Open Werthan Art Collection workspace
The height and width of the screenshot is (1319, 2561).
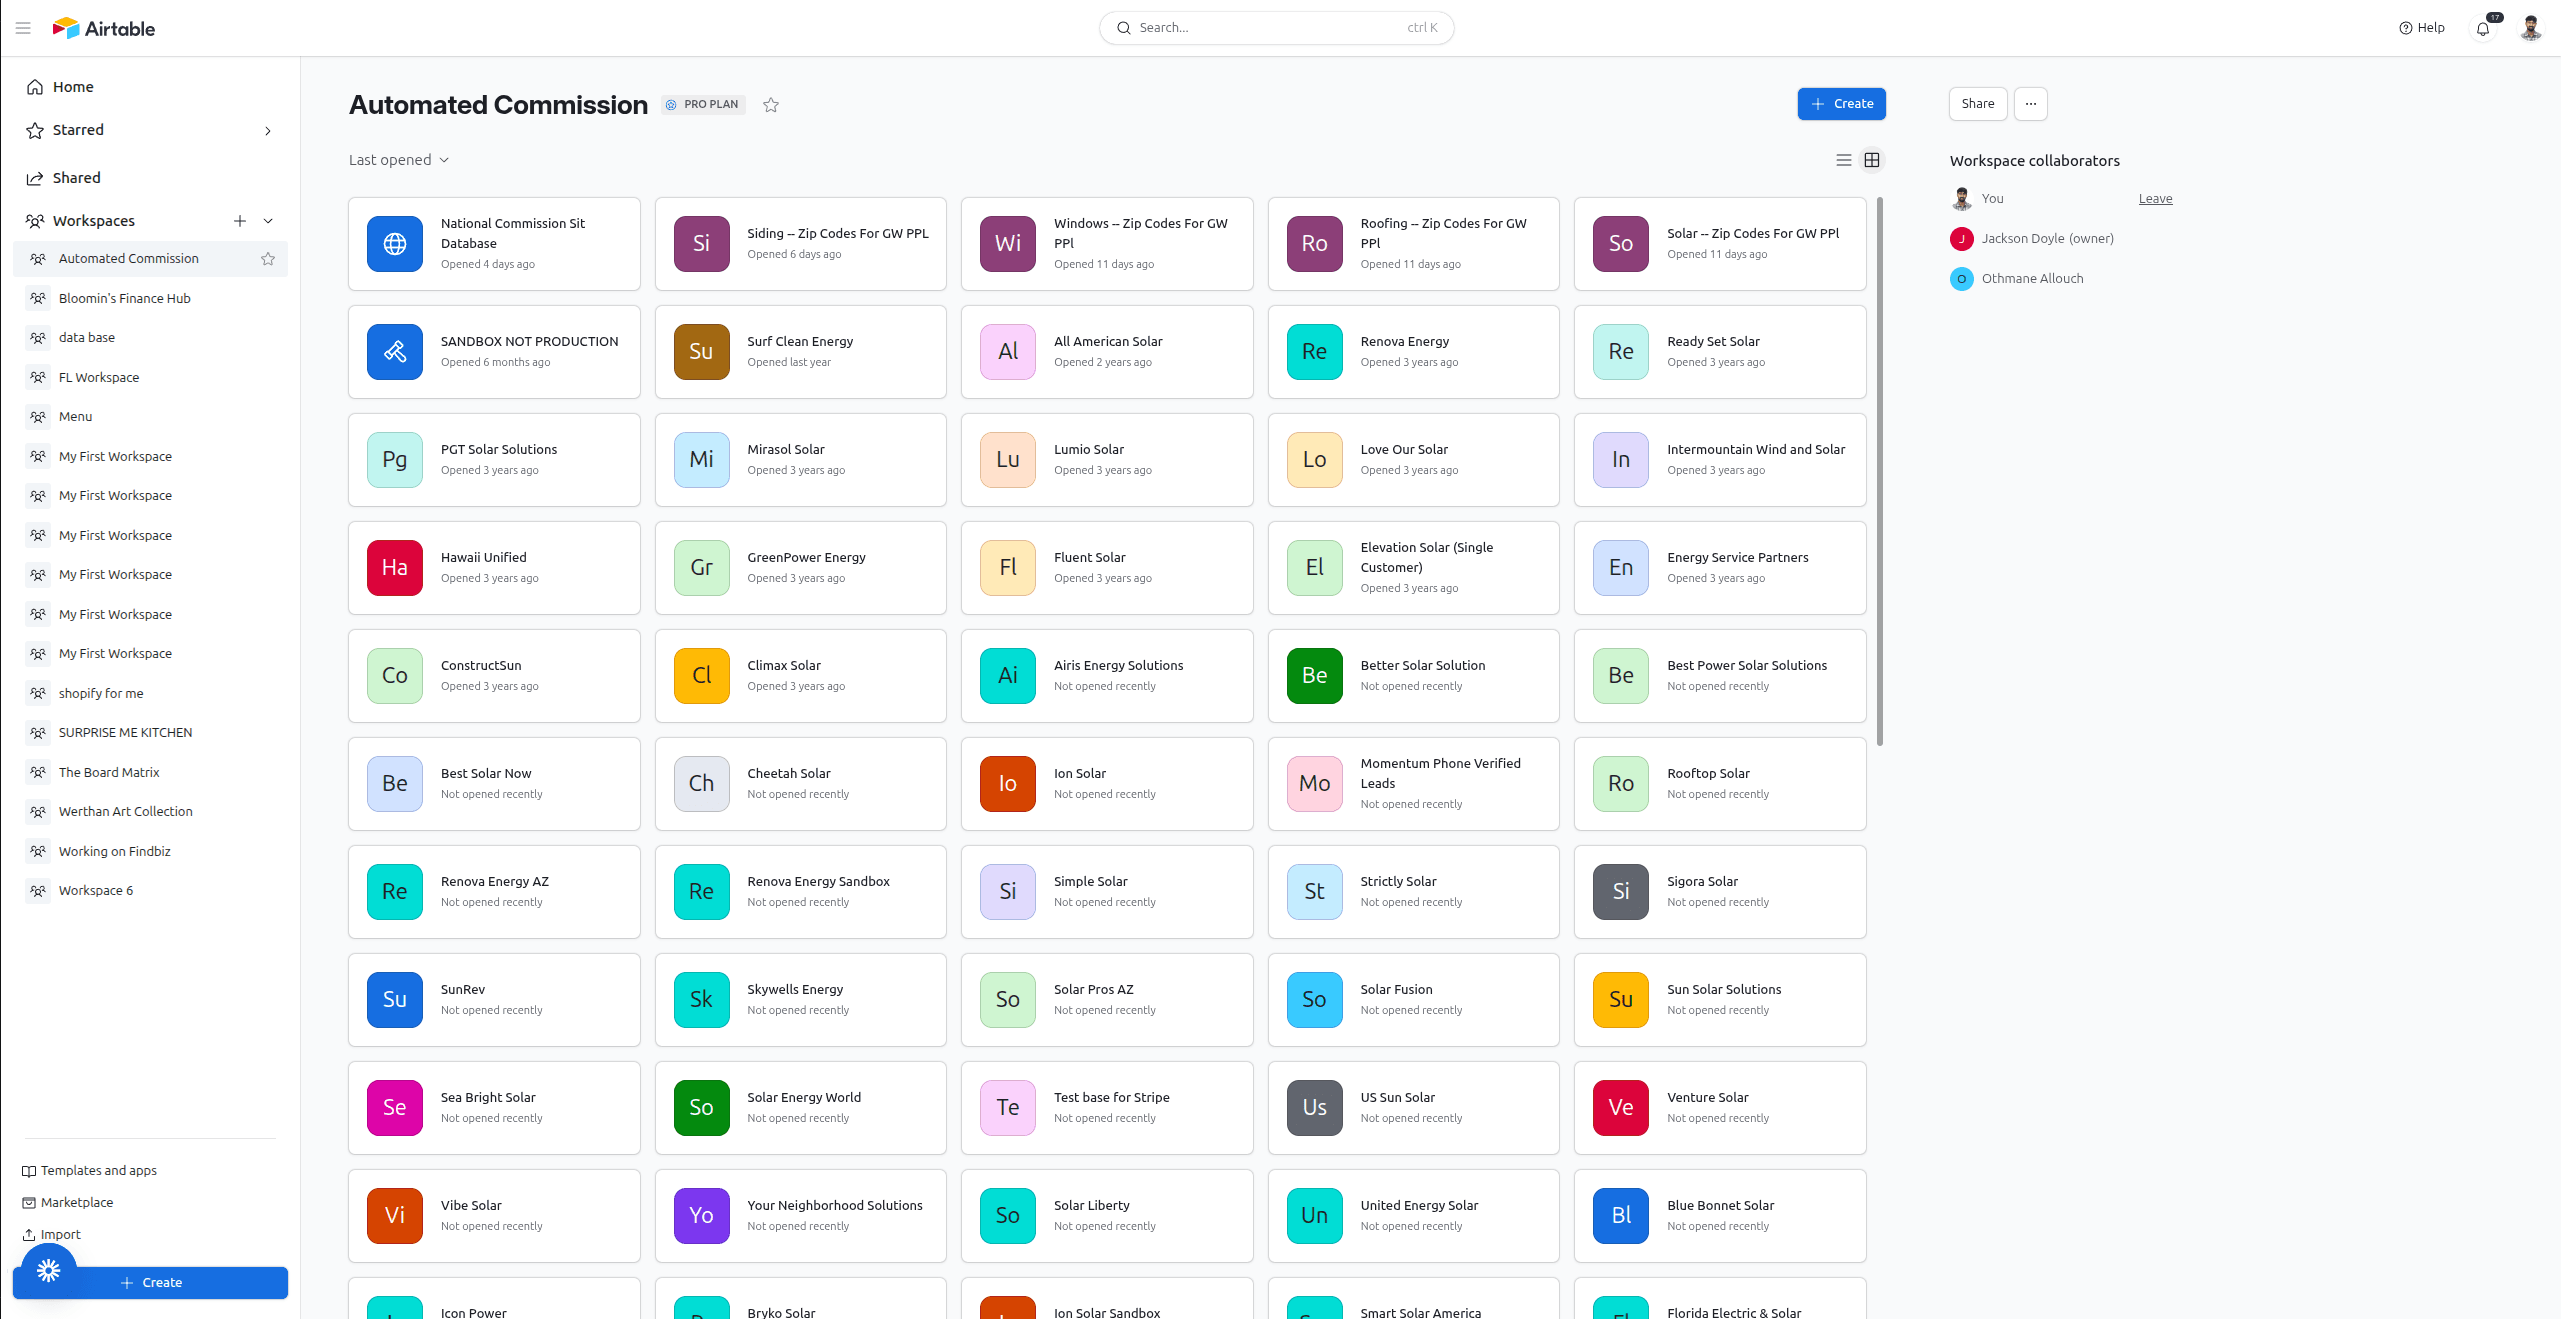coord(150,811)
